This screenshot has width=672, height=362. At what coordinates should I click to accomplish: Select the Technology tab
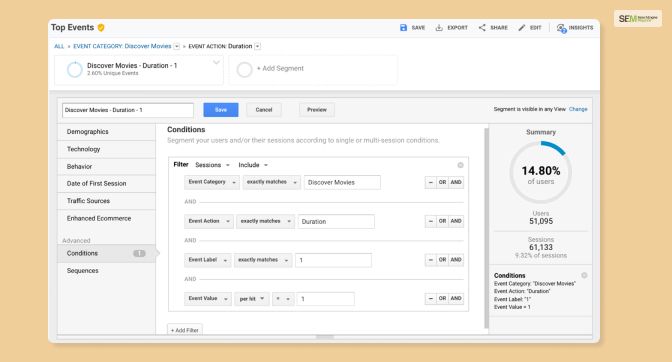click(106, 149)
